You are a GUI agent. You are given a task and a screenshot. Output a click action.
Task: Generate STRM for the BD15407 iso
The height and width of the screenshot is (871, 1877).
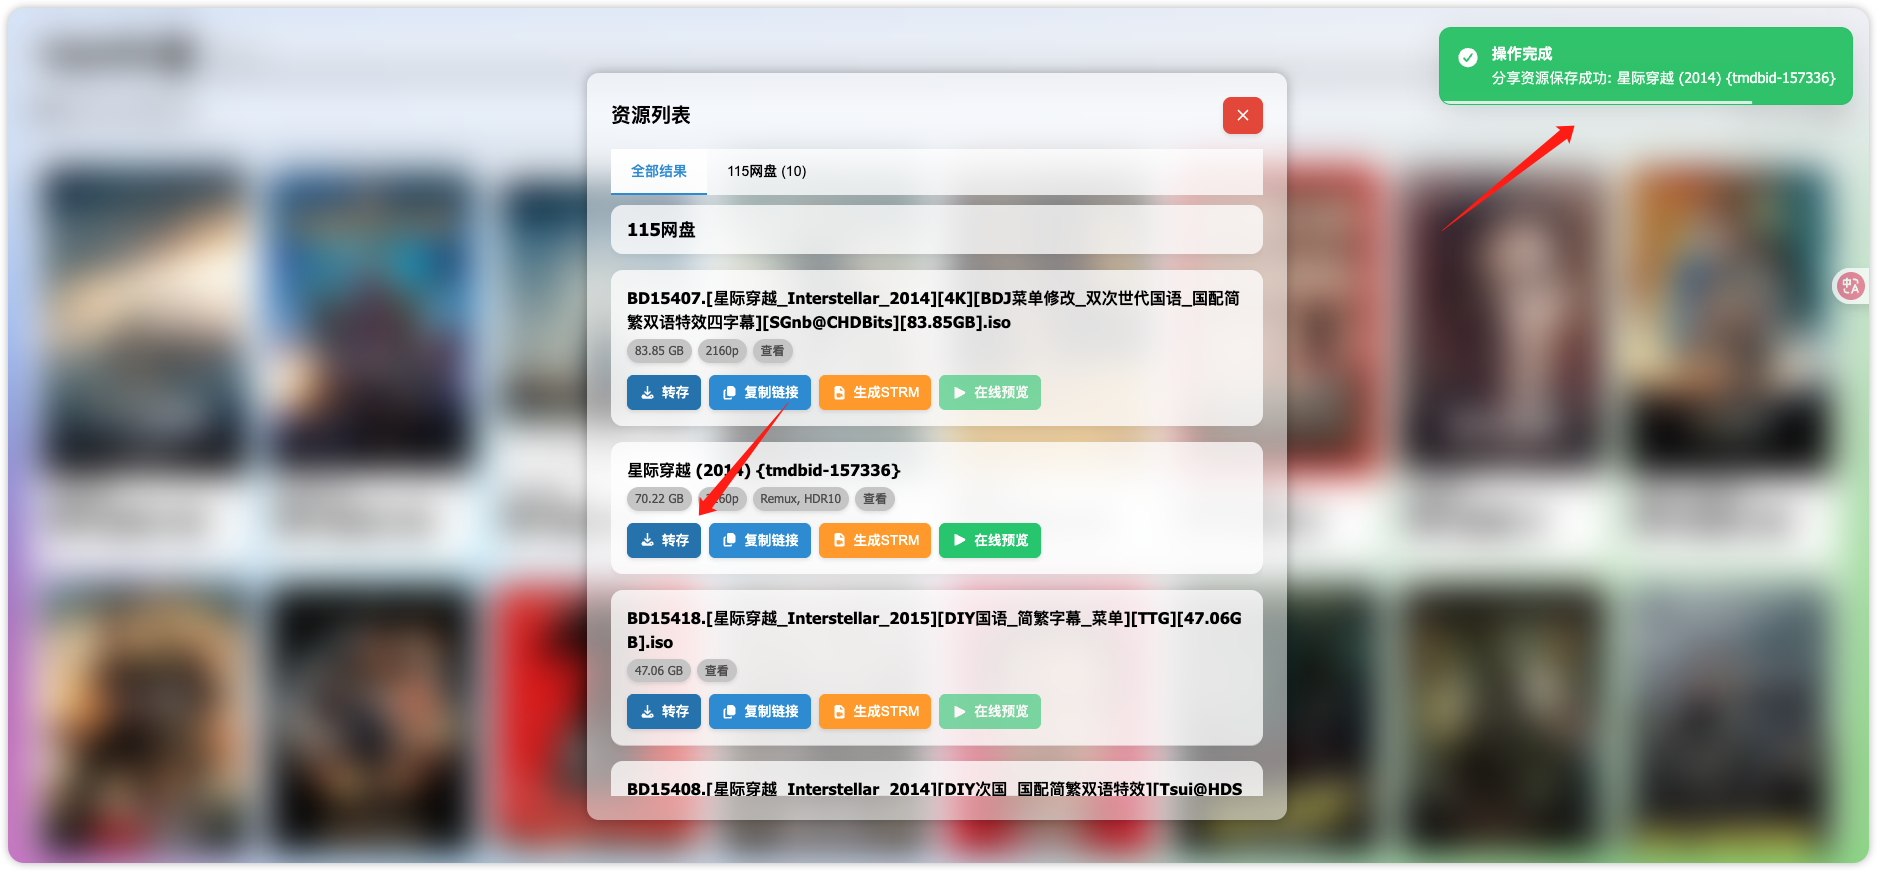875,393
